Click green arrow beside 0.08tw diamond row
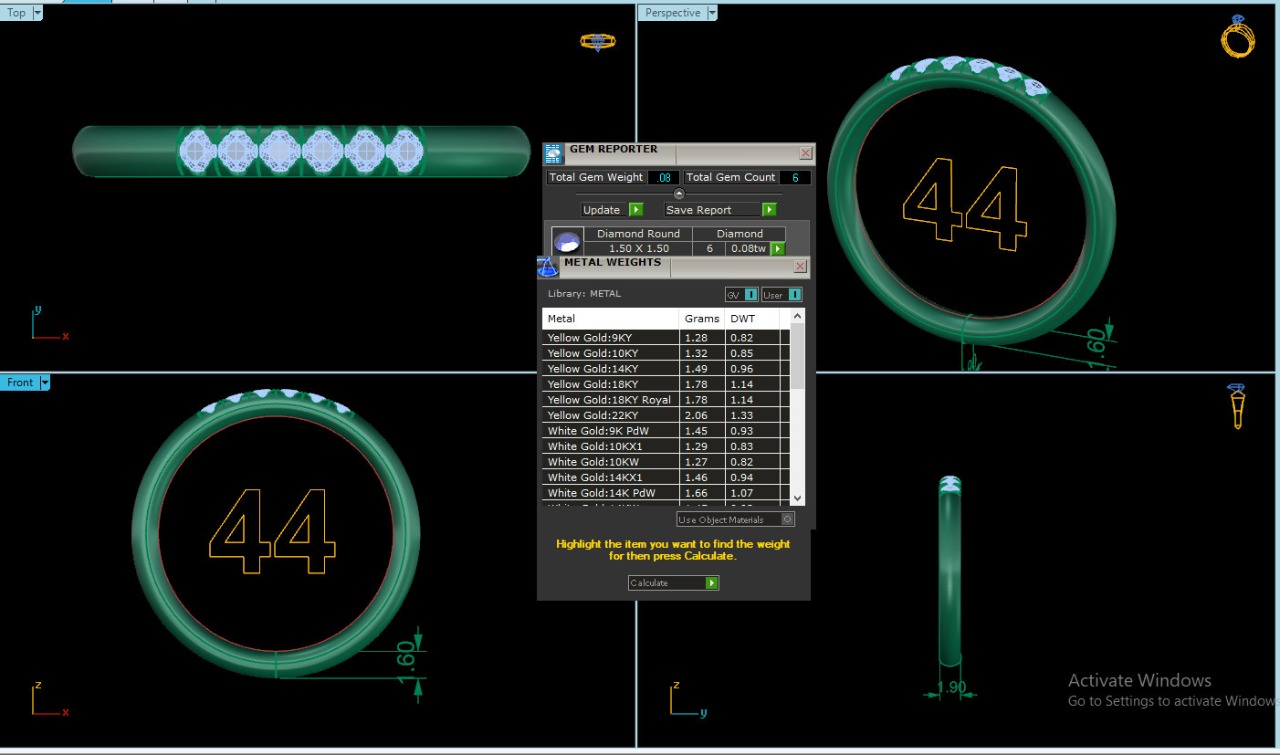 point(777,248)
